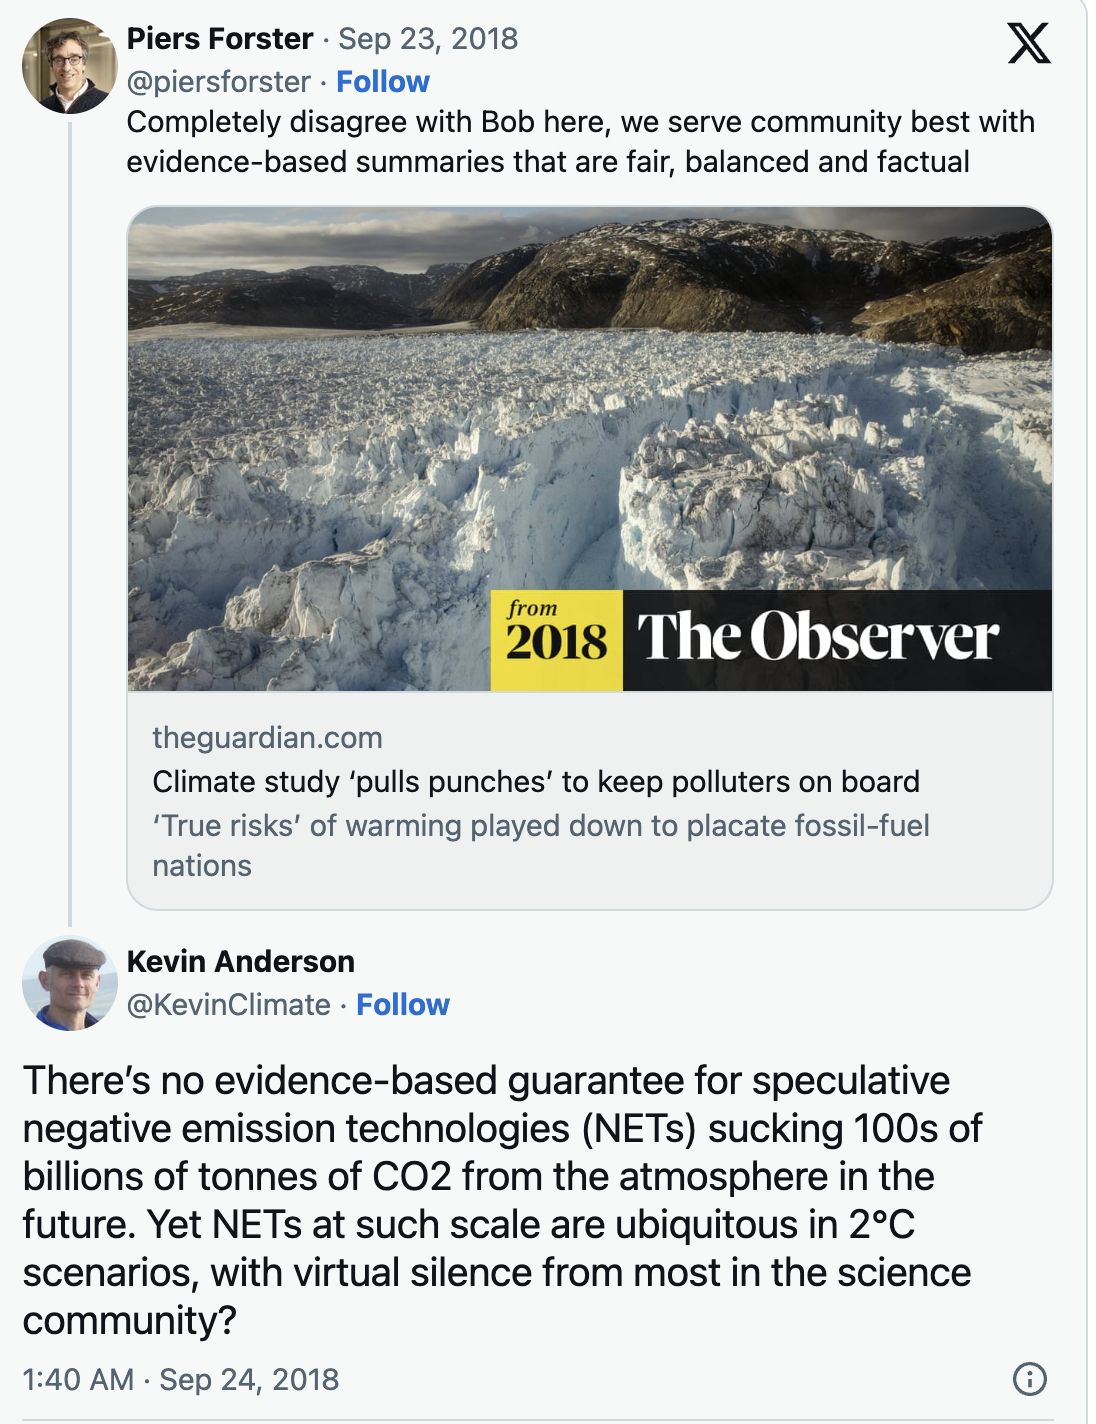The image size is (1096, 1424).
Task: Open Piers Forster's display name link
Action: click(219, 38)
